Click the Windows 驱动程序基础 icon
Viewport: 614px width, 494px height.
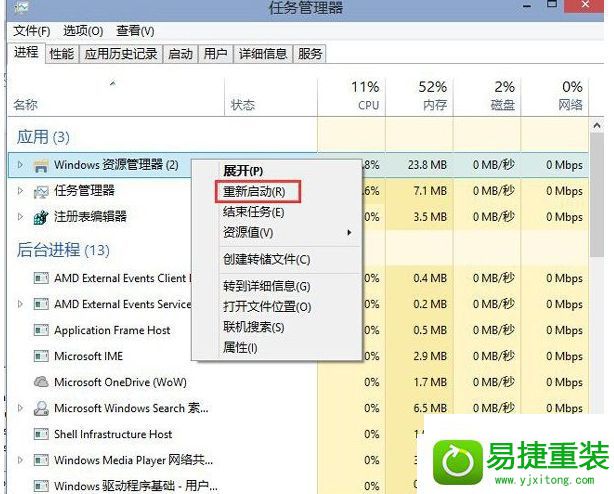(41, 486)
